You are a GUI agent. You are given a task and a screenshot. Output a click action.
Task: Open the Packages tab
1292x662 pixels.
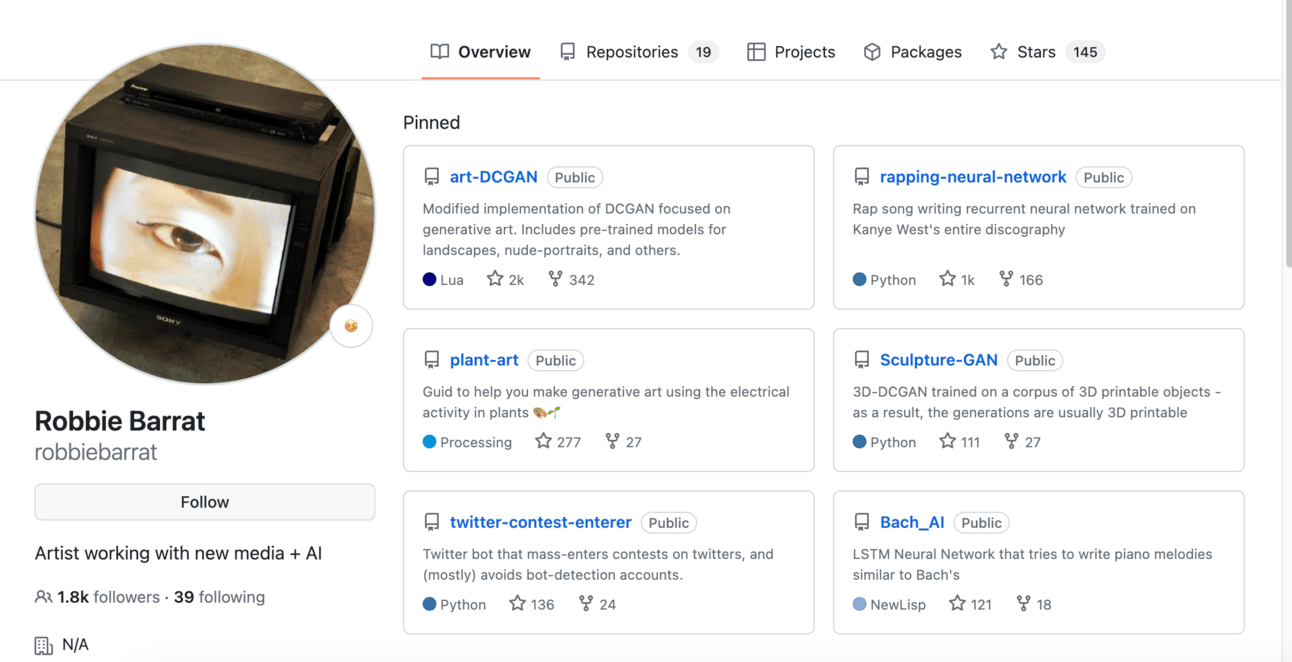912,52
